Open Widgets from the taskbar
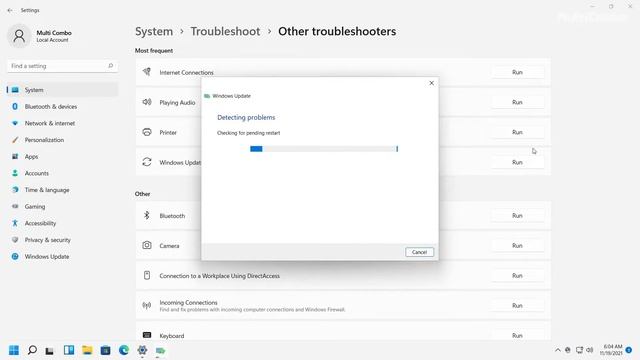This screenshot has height=360, width=640. (69, 350)
